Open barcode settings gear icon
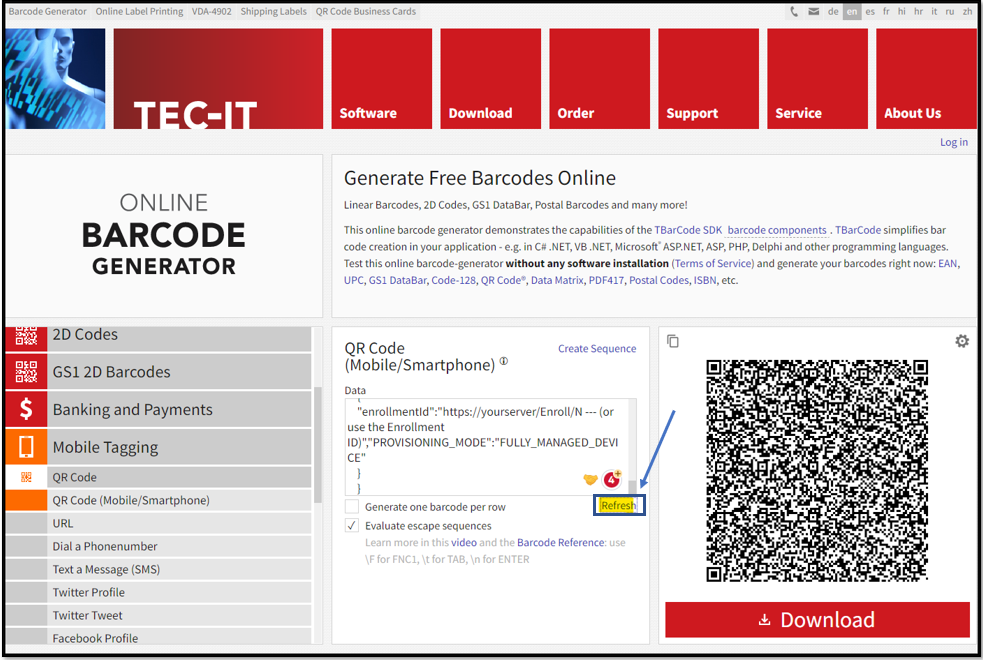This screenshot has height=660, width=983. click(962, 341)
